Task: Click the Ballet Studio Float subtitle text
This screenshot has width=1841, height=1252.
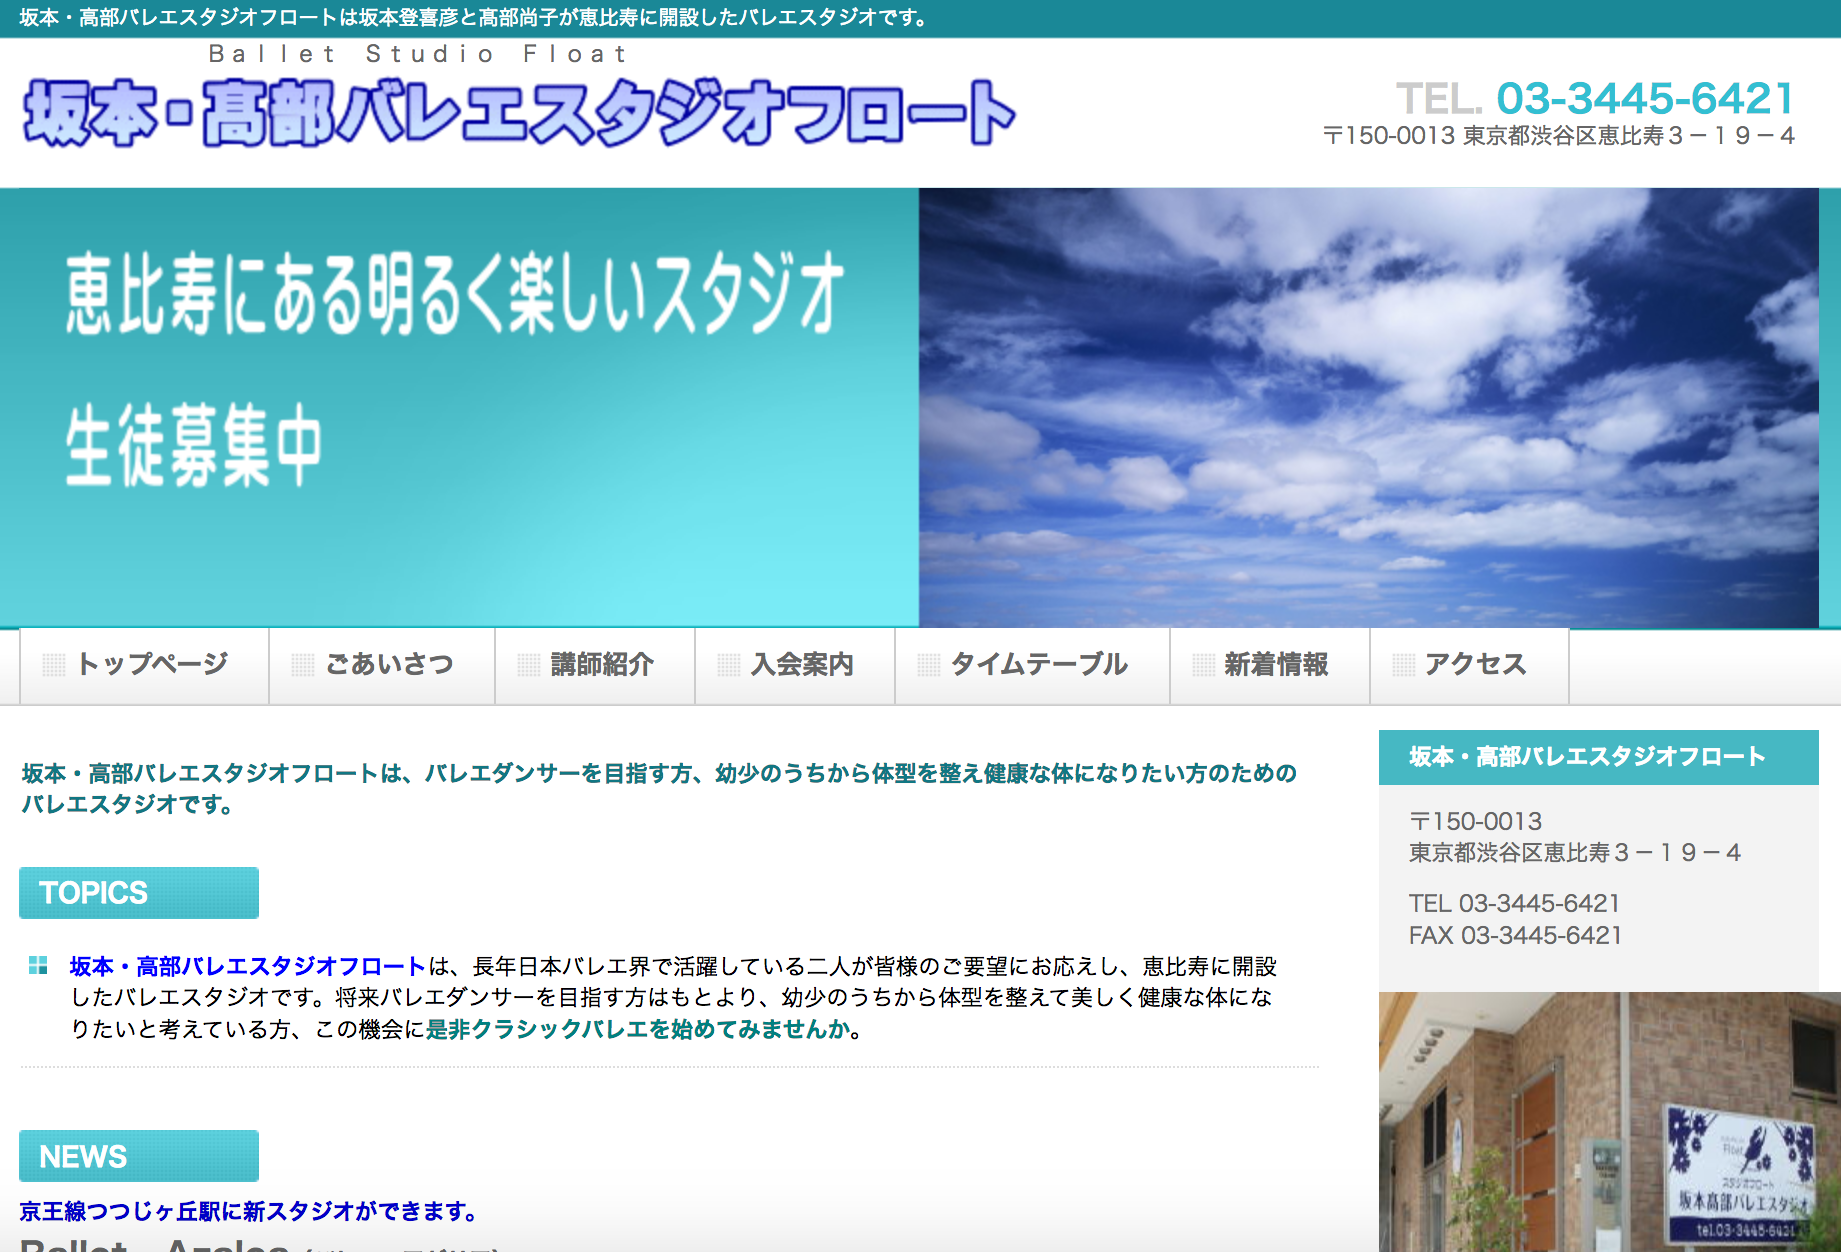Action: tap(418, 54)
